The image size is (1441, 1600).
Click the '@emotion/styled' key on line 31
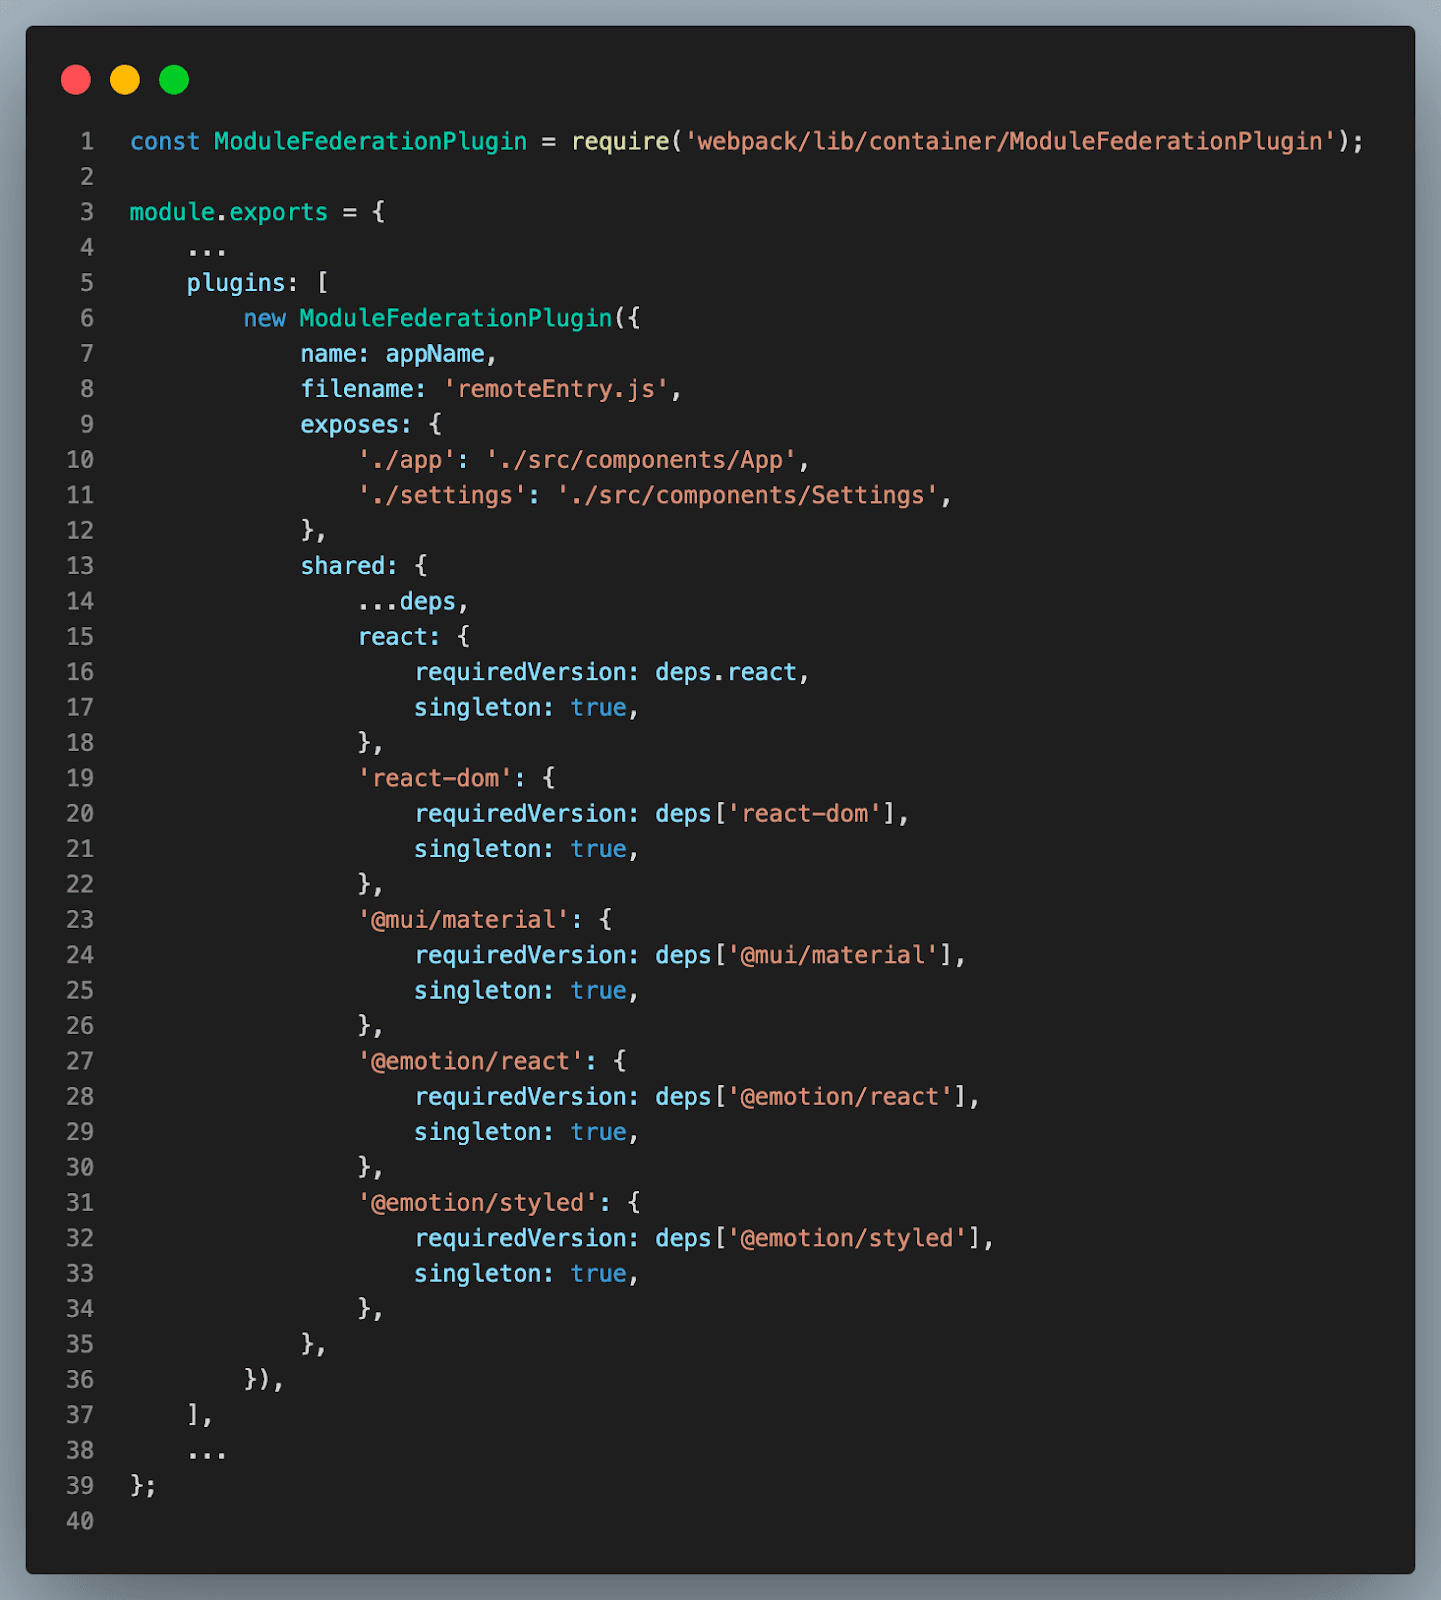(477, 1203)
